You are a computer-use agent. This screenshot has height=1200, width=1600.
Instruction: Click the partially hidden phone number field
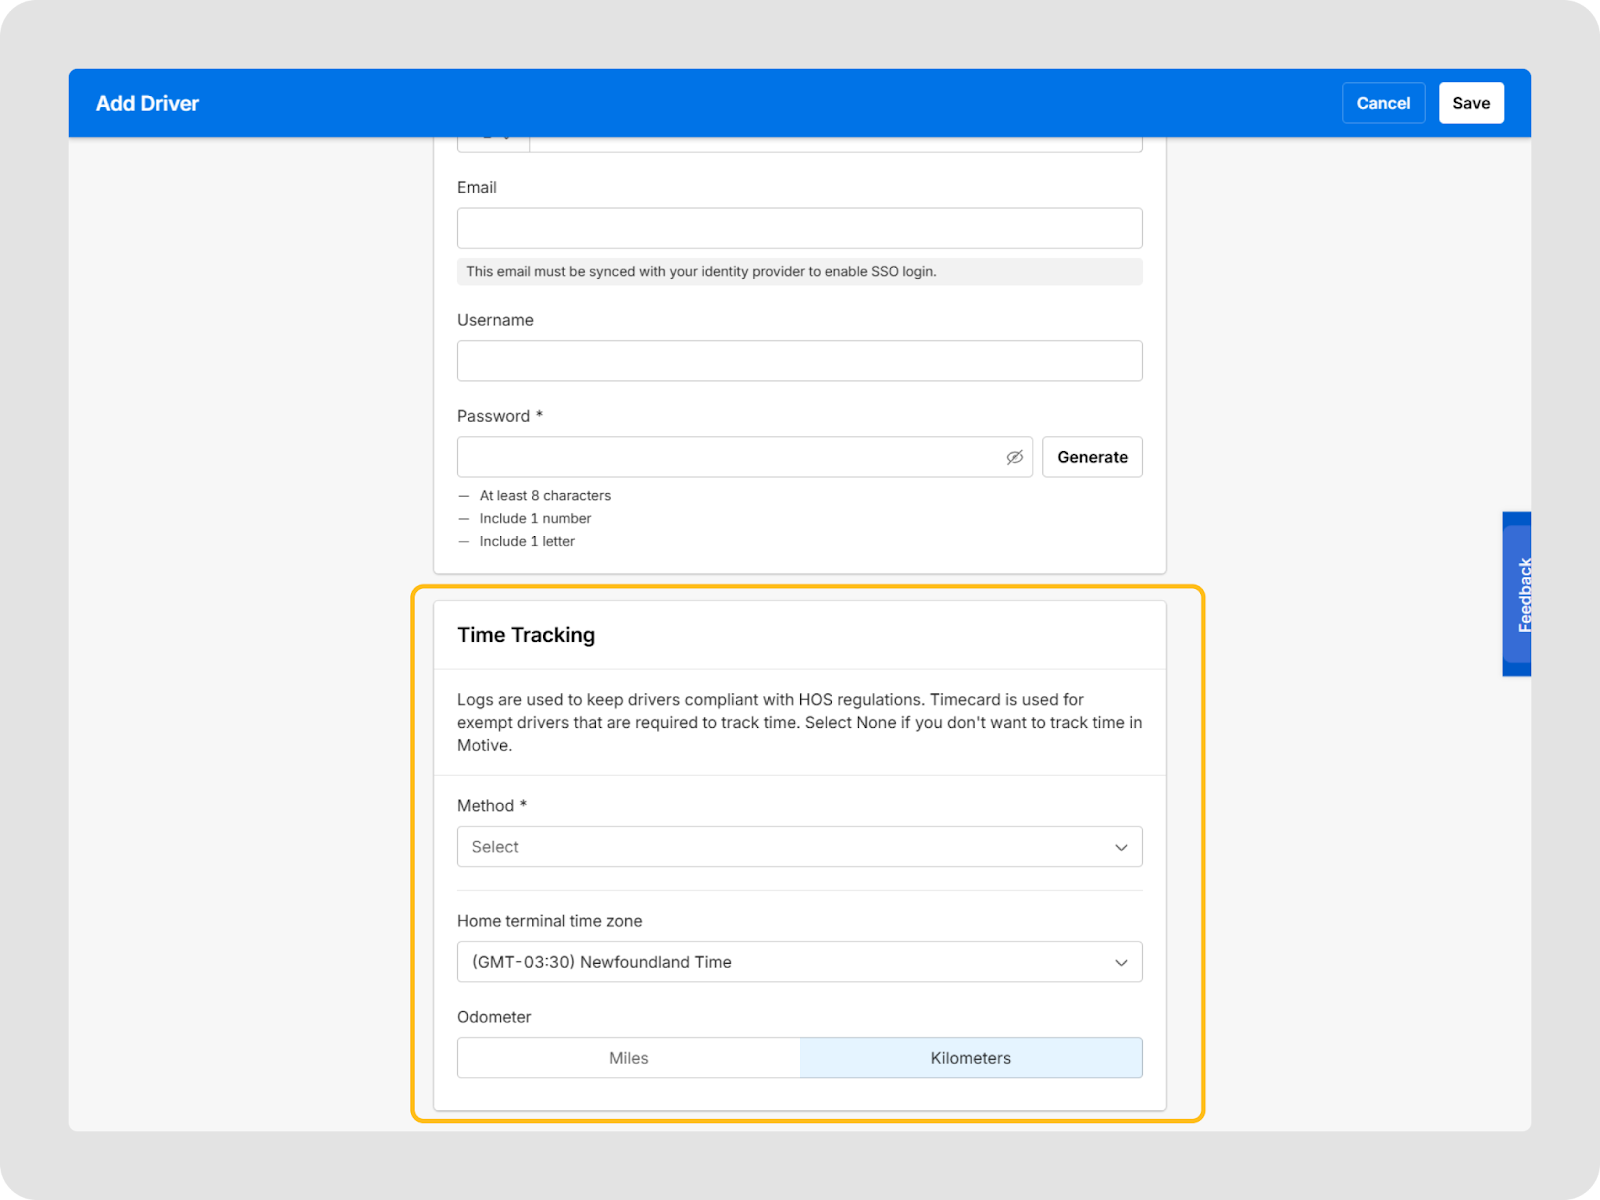coord(835,144)
